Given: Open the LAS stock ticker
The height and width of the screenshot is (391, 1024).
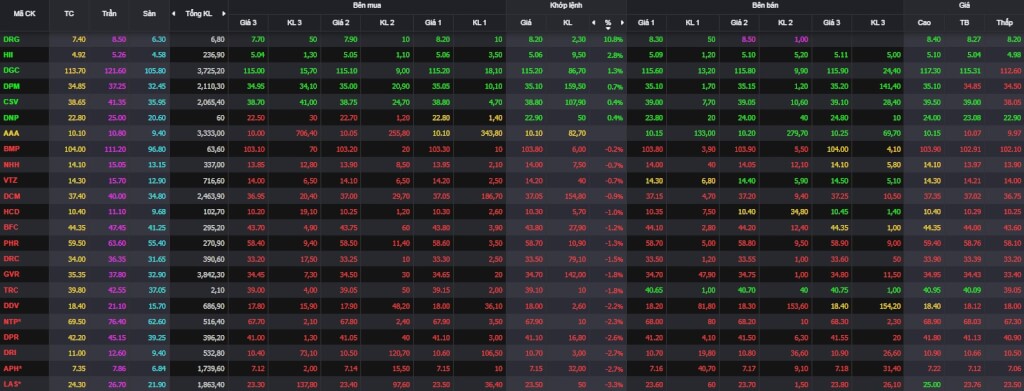Looking at the screenshot, I should tap(12, 384).
